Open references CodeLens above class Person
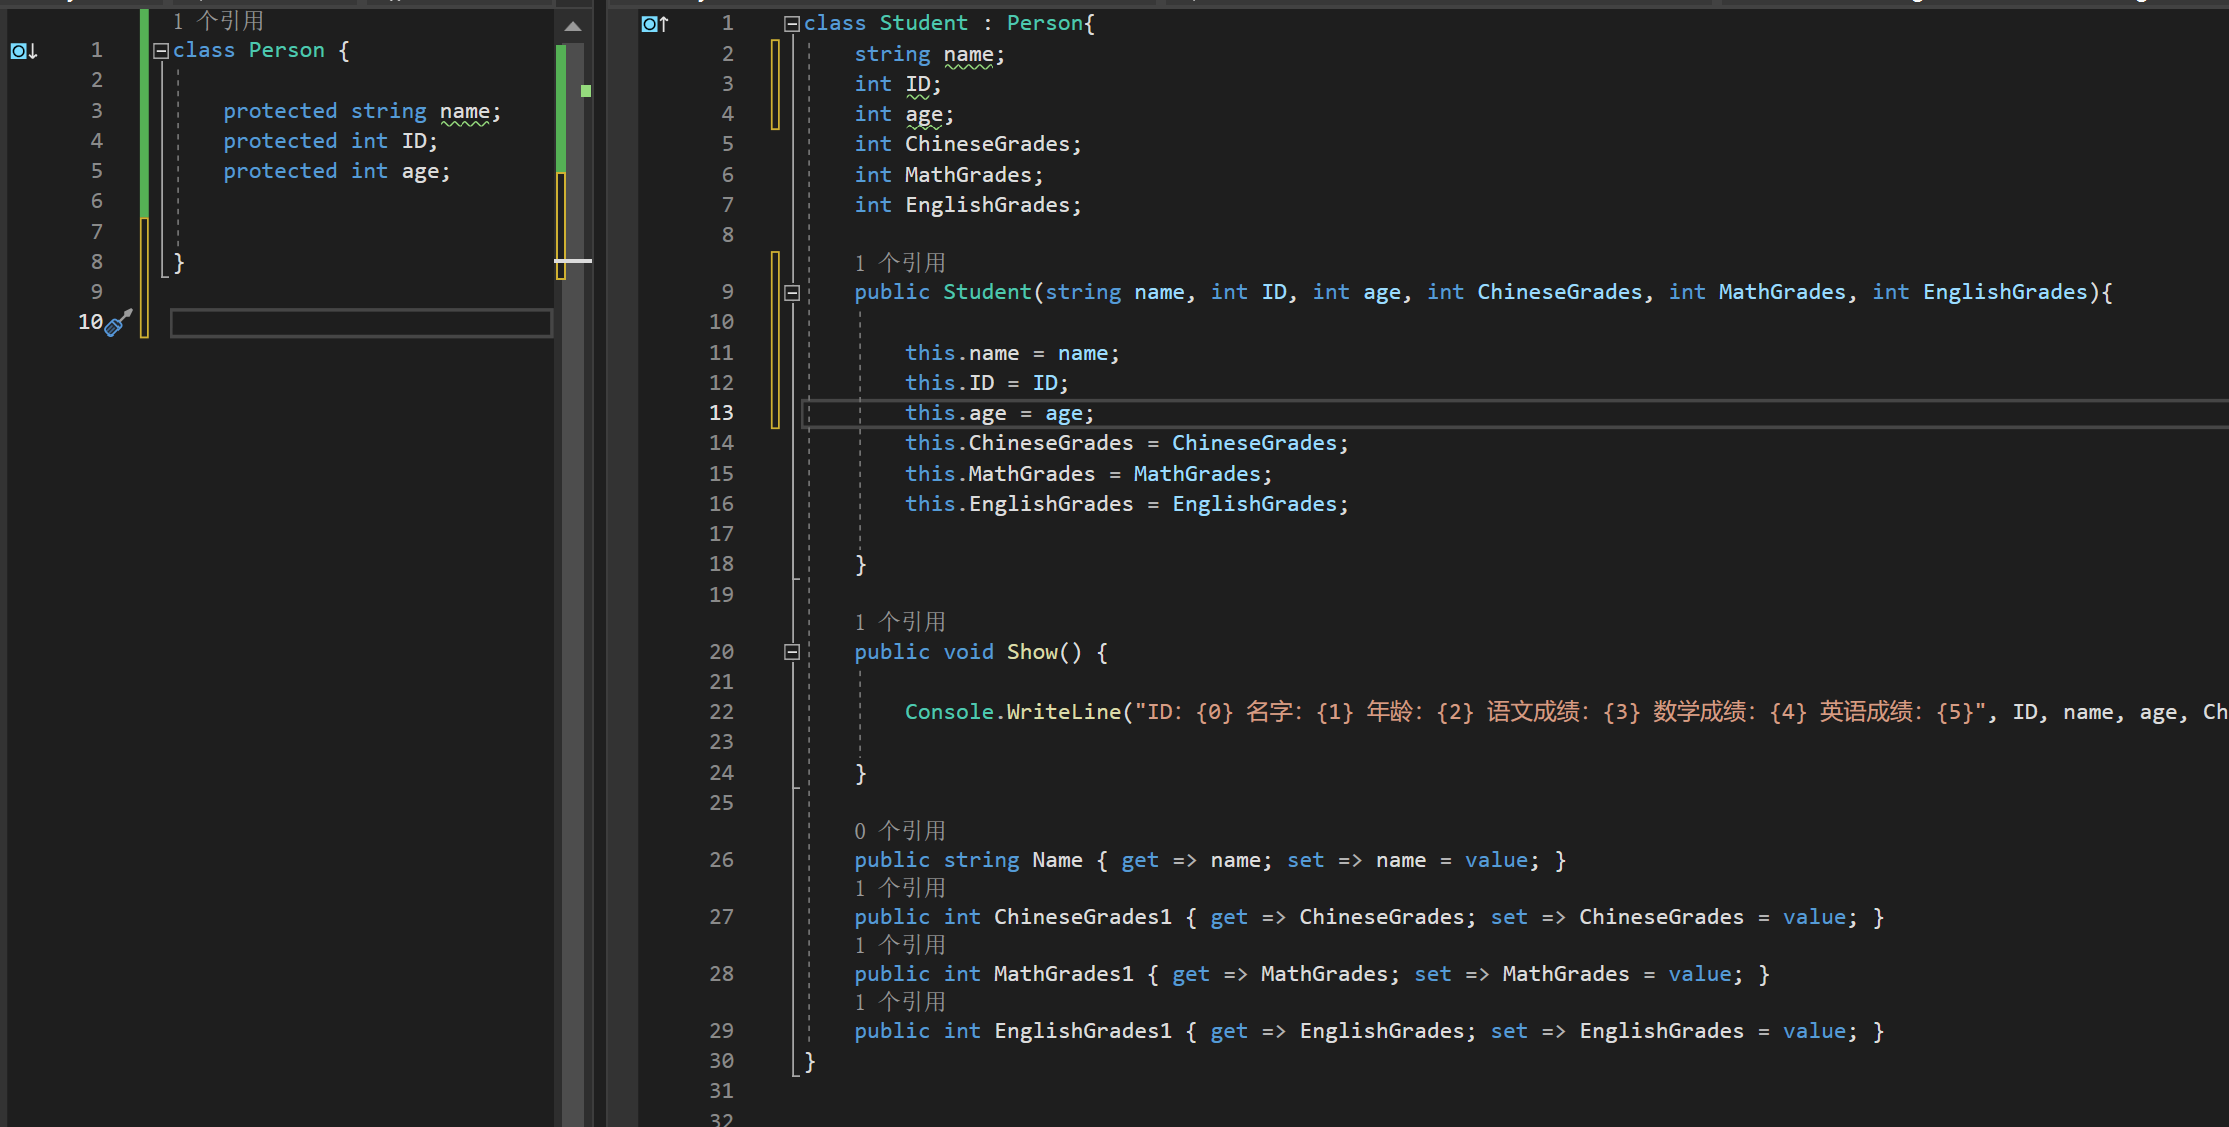The height and width of the screenshot is (1127, 2229). 218,21
